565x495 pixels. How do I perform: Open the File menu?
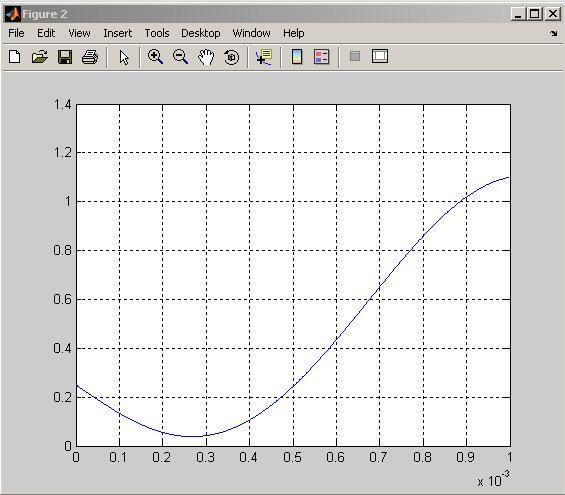[x=16, y=33]
